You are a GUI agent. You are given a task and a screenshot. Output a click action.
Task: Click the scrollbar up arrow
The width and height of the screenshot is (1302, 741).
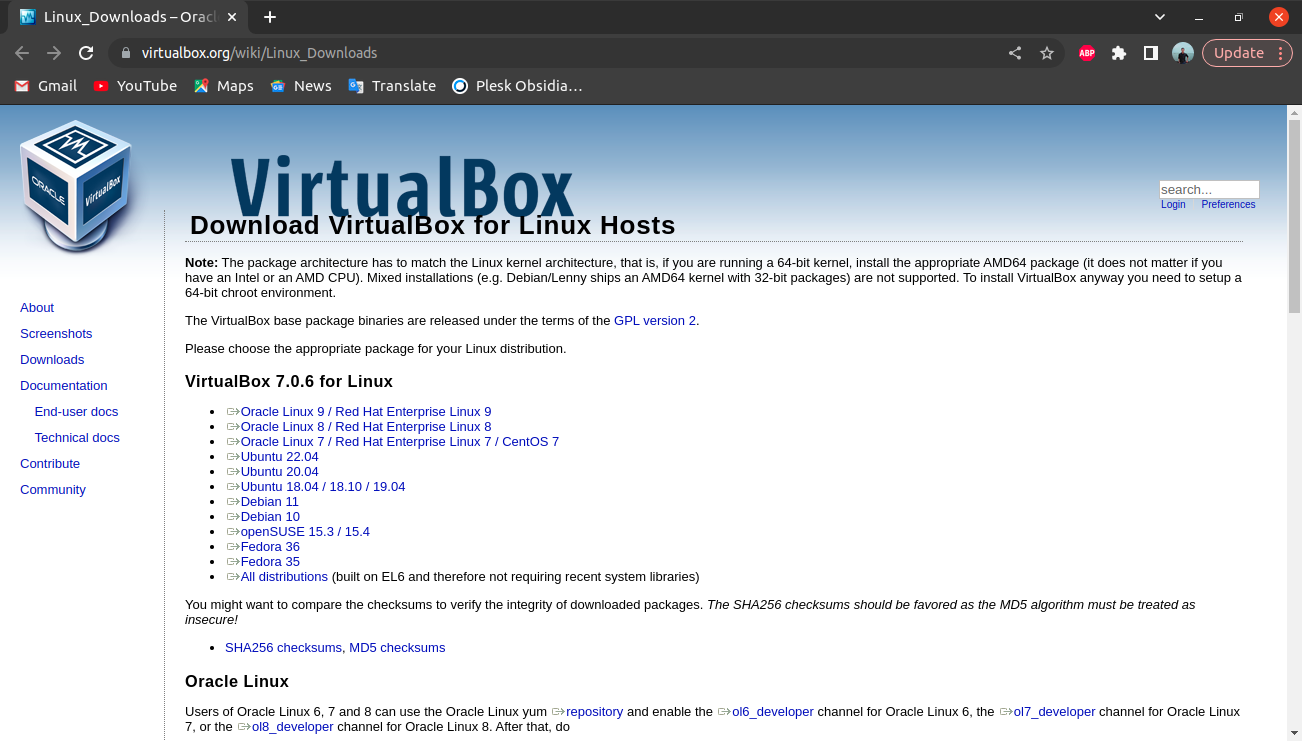pos(1294,111)
